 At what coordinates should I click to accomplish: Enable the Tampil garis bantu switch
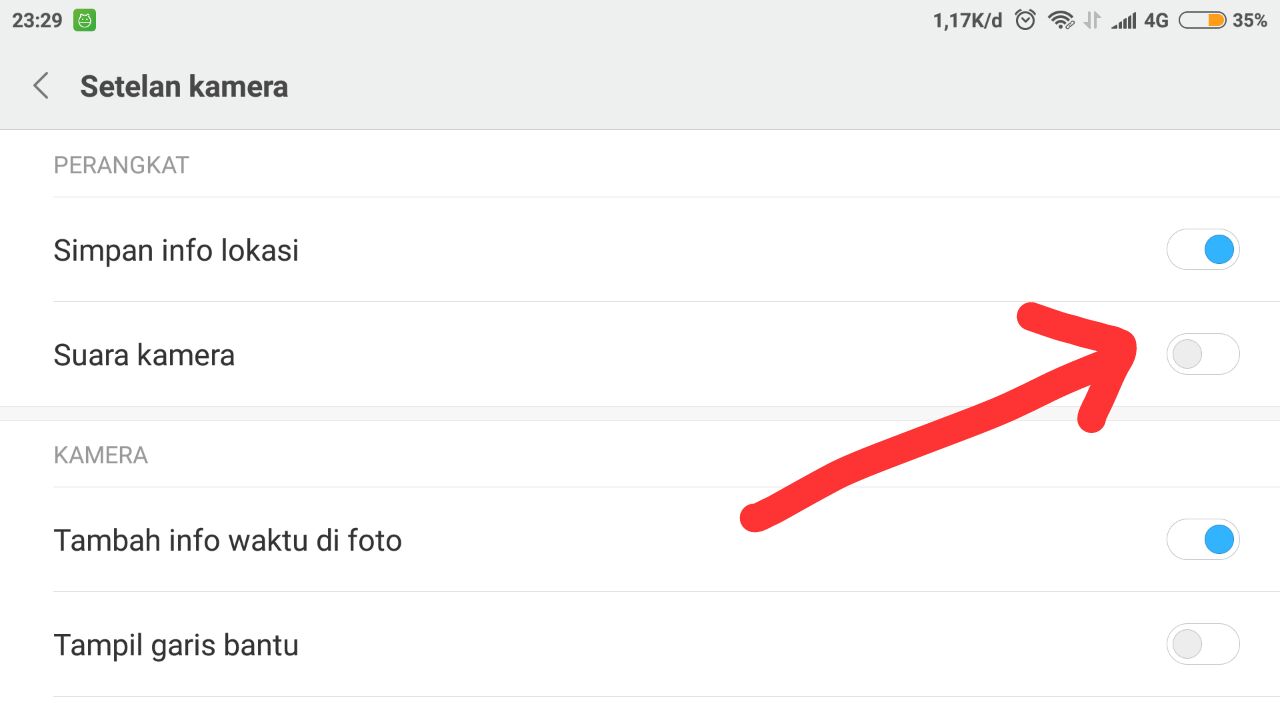click(1203, 645)
